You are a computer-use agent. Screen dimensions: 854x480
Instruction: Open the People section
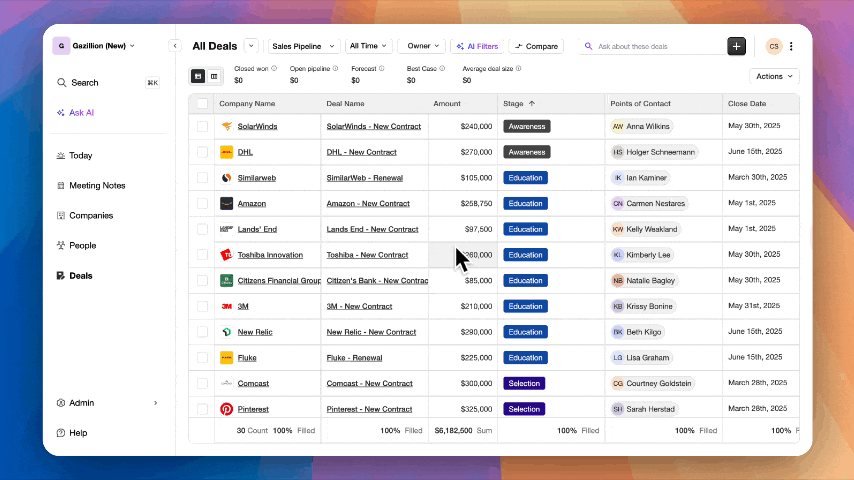(76, 246)
